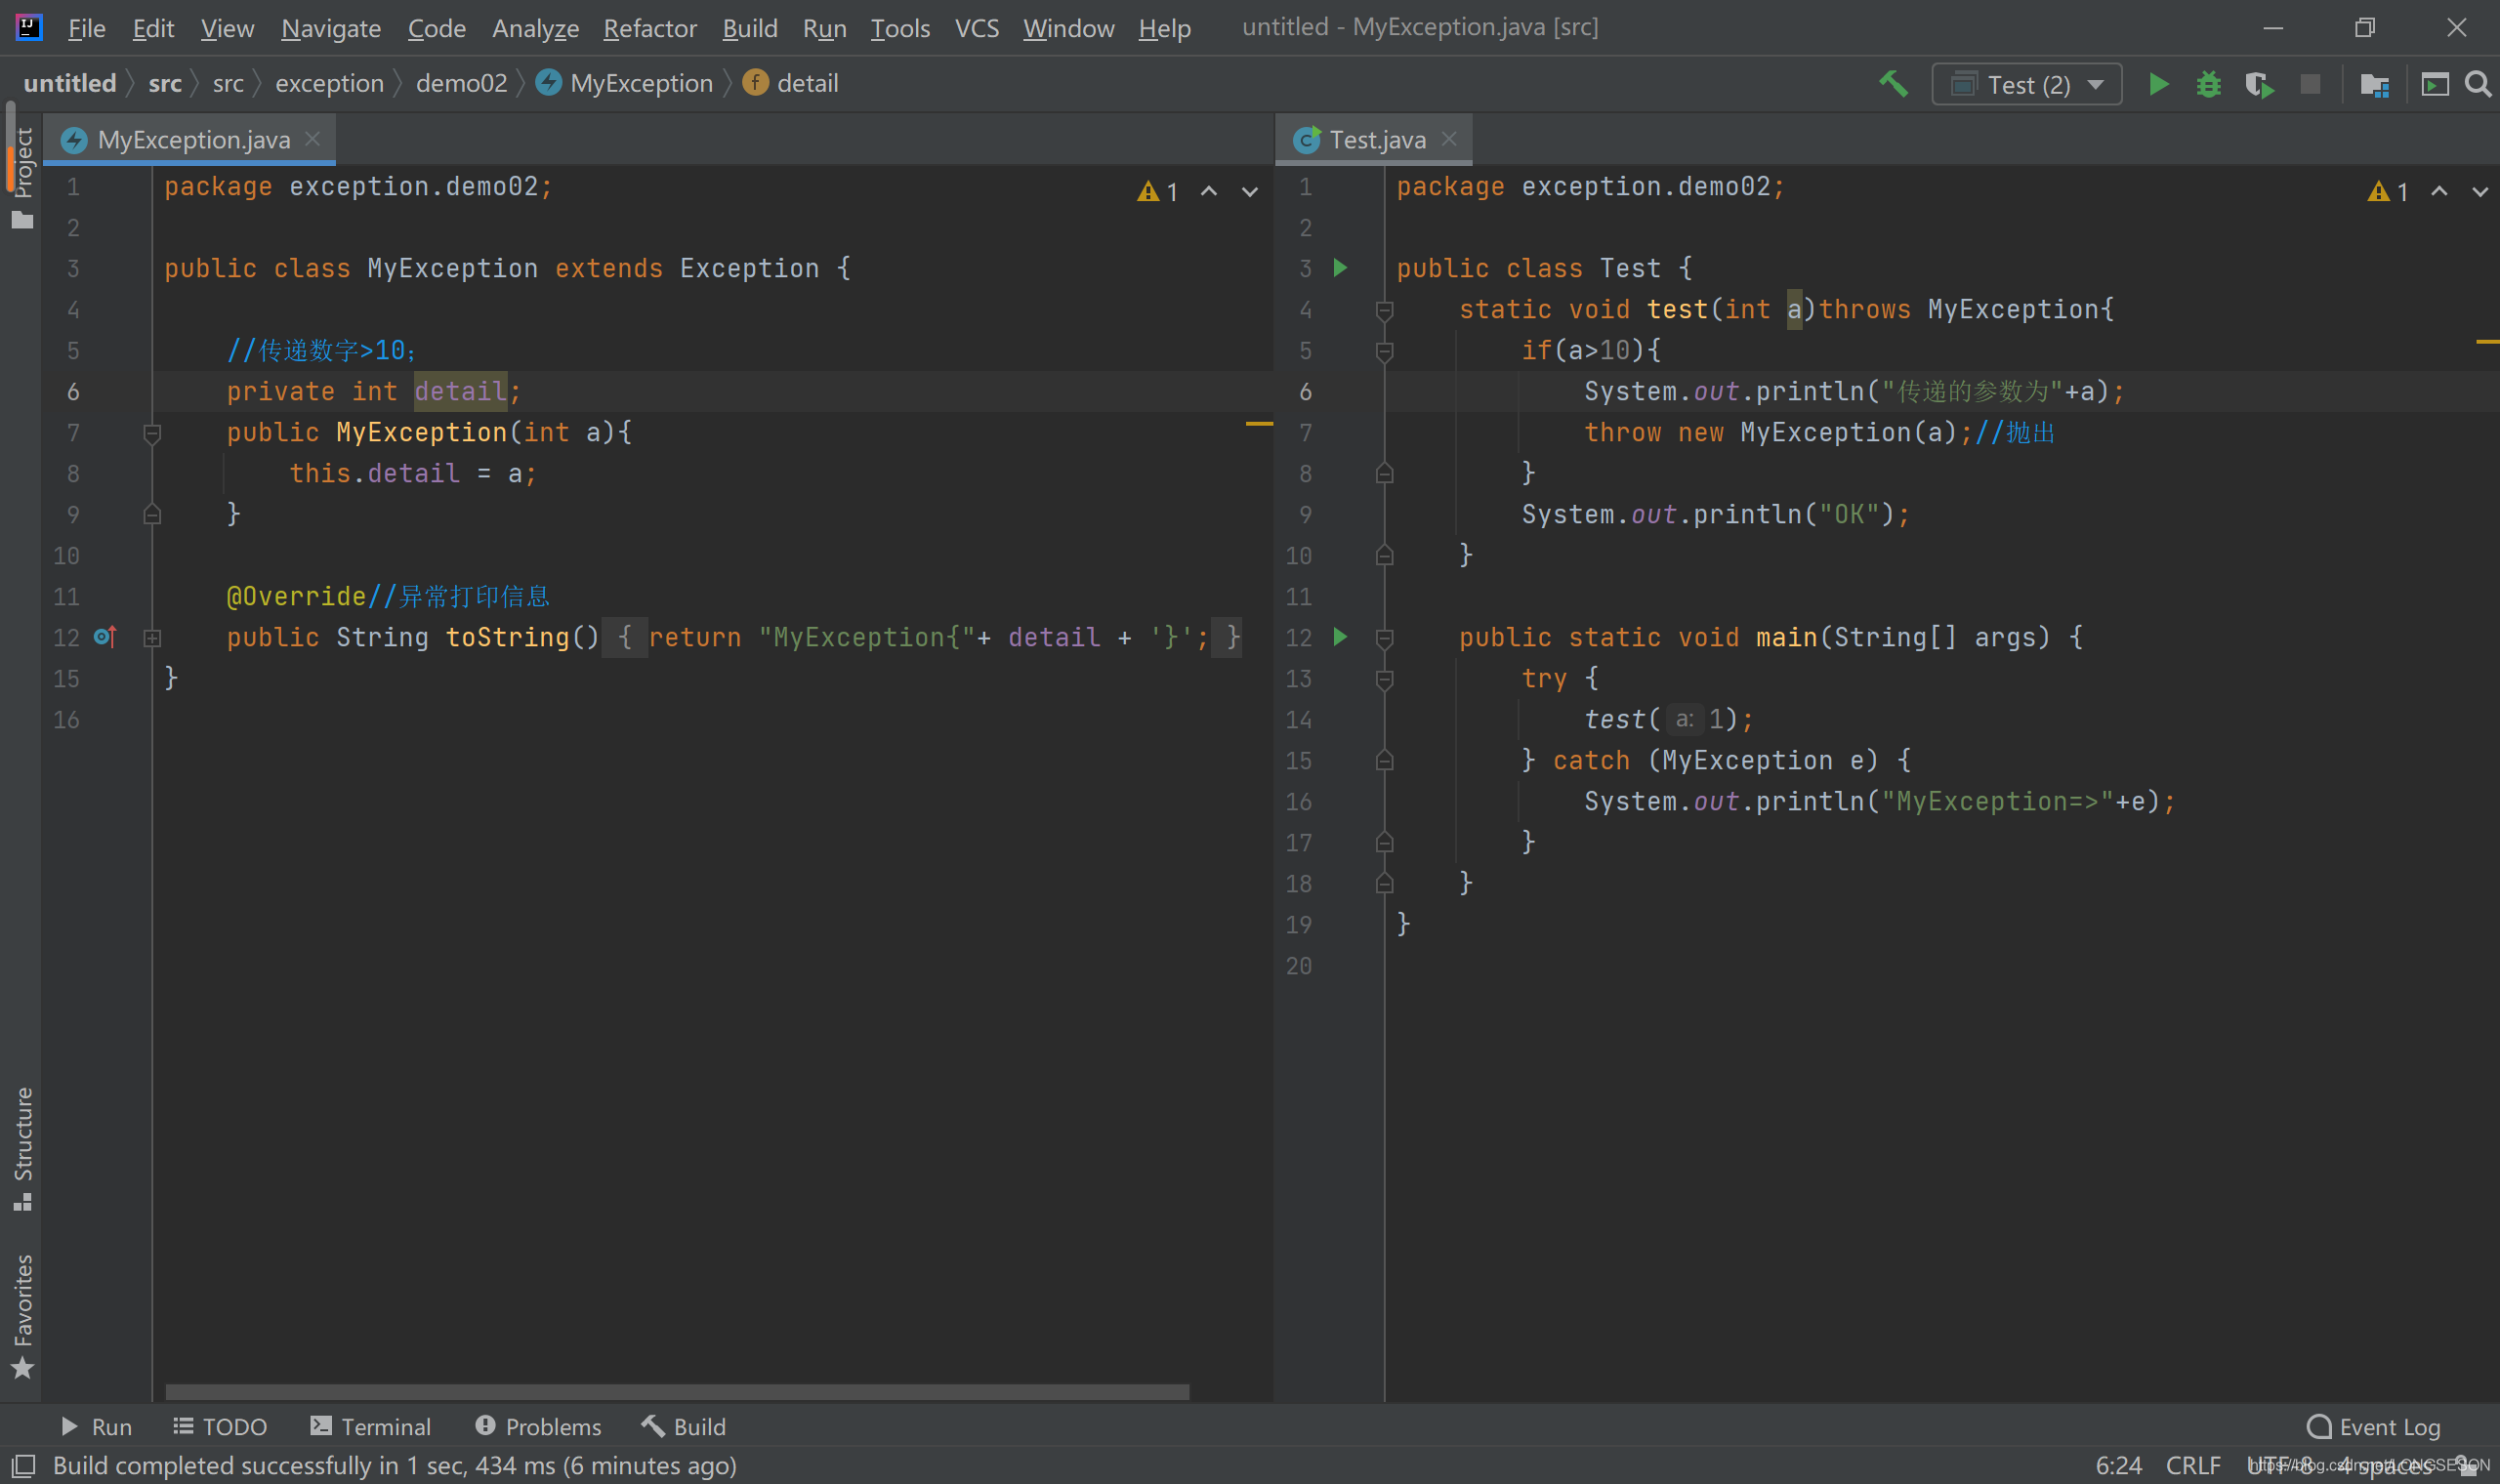2500x1484 pixels.
Task: Click yellow warning stripe in MyException scrollbar
Action: (x=1259, y=424)
